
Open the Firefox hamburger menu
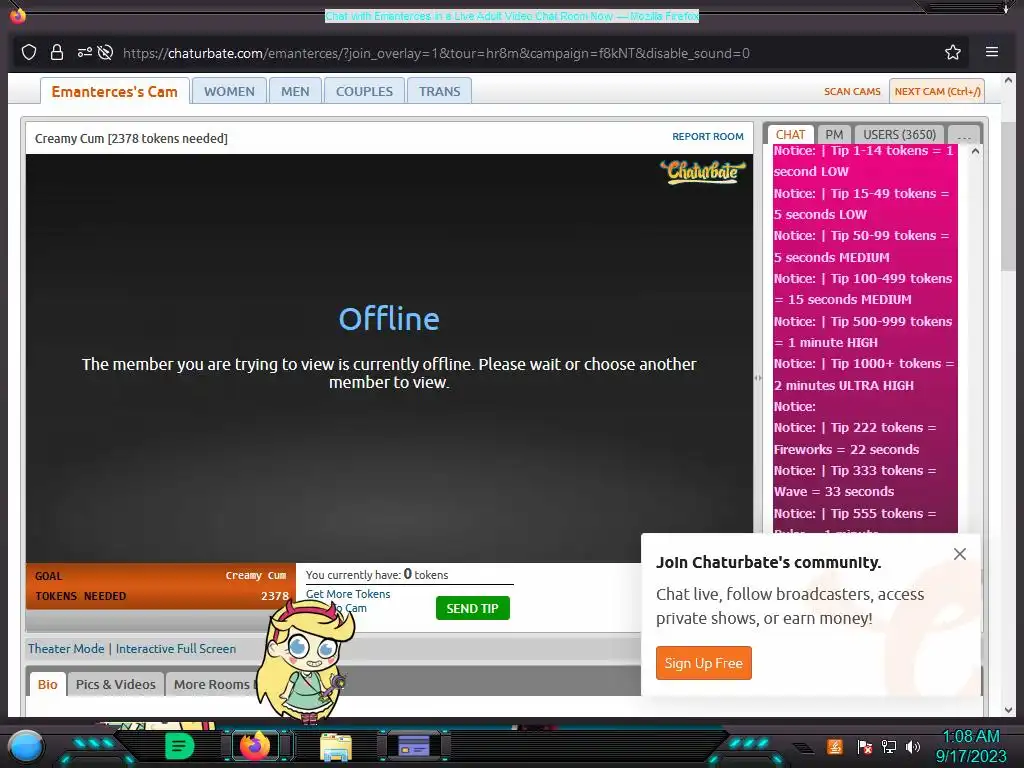[991, 52]
